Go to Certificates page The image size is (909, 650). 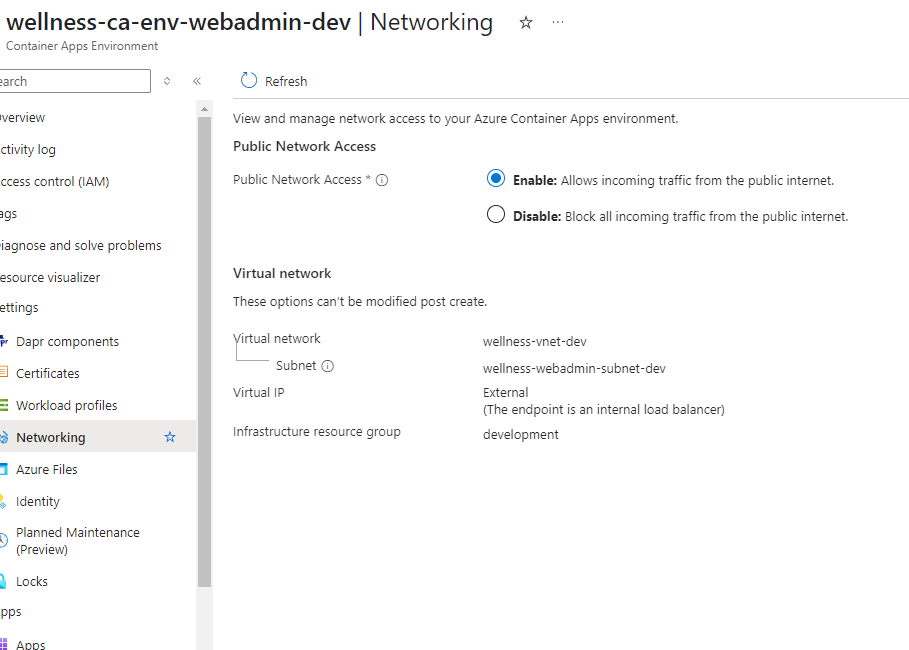tap(48, 373)
